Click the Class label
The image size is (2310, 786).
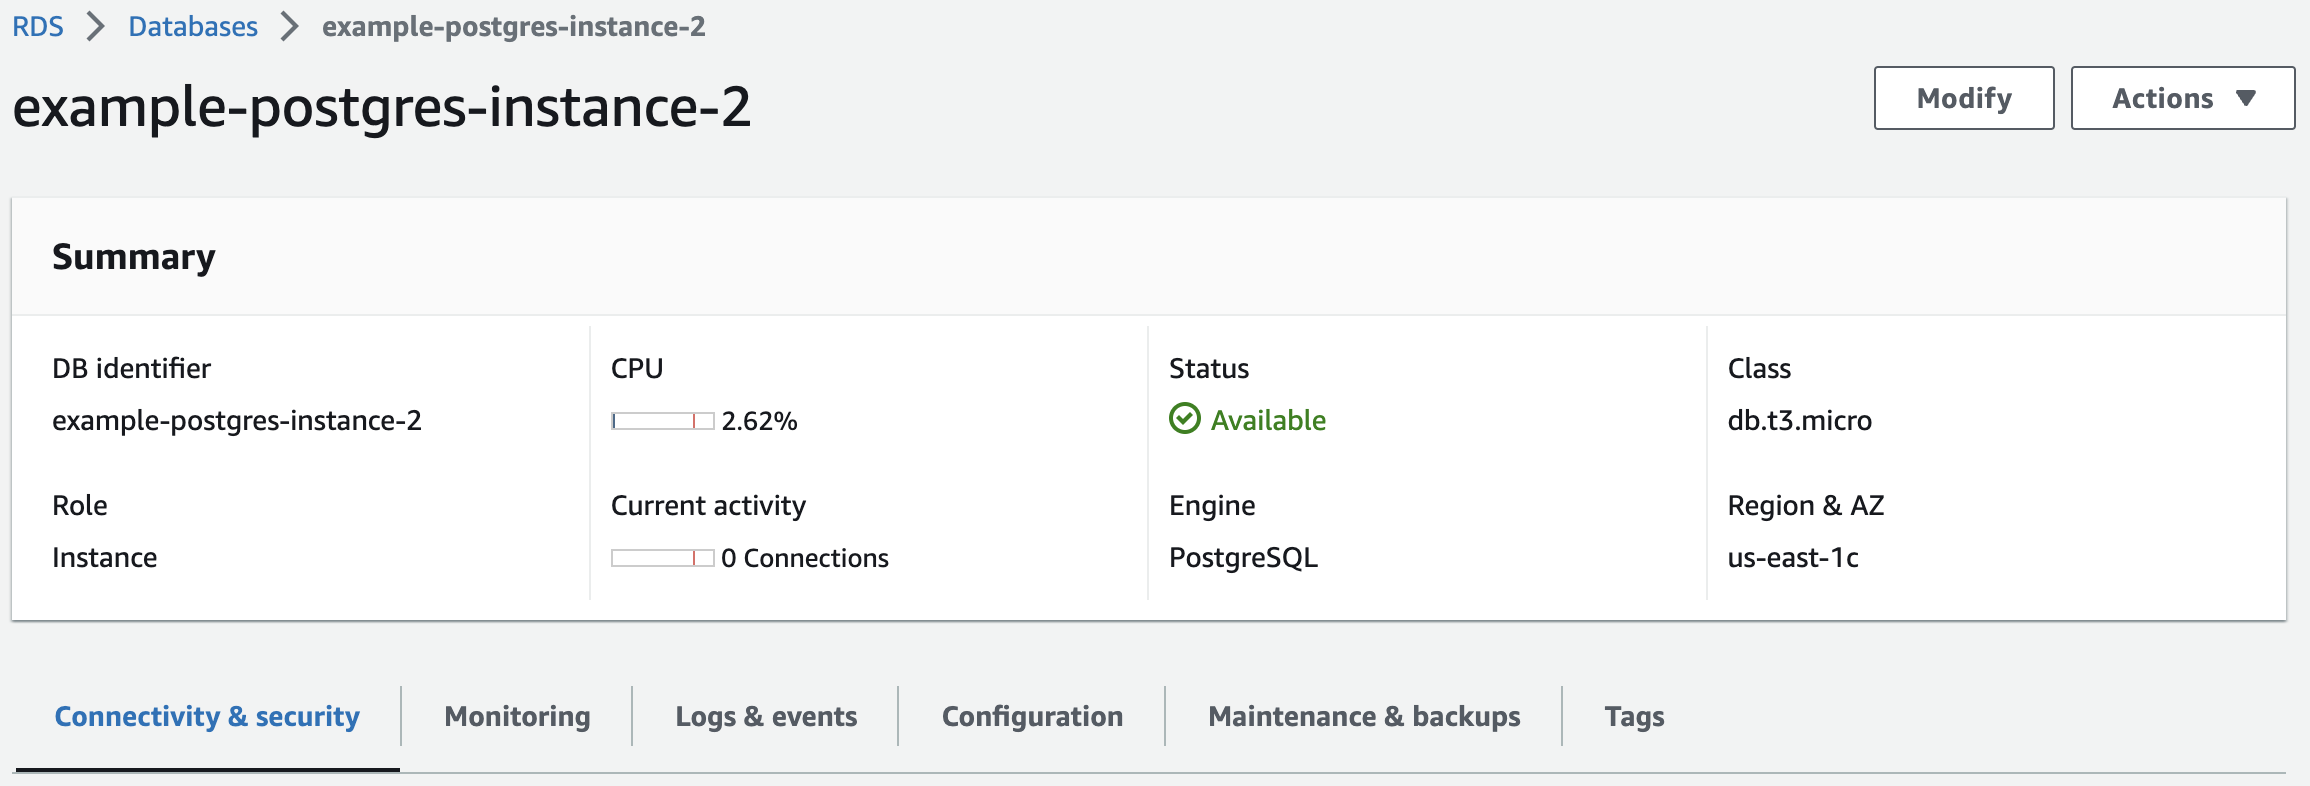pyautogui.click(x=1759, y=368)
